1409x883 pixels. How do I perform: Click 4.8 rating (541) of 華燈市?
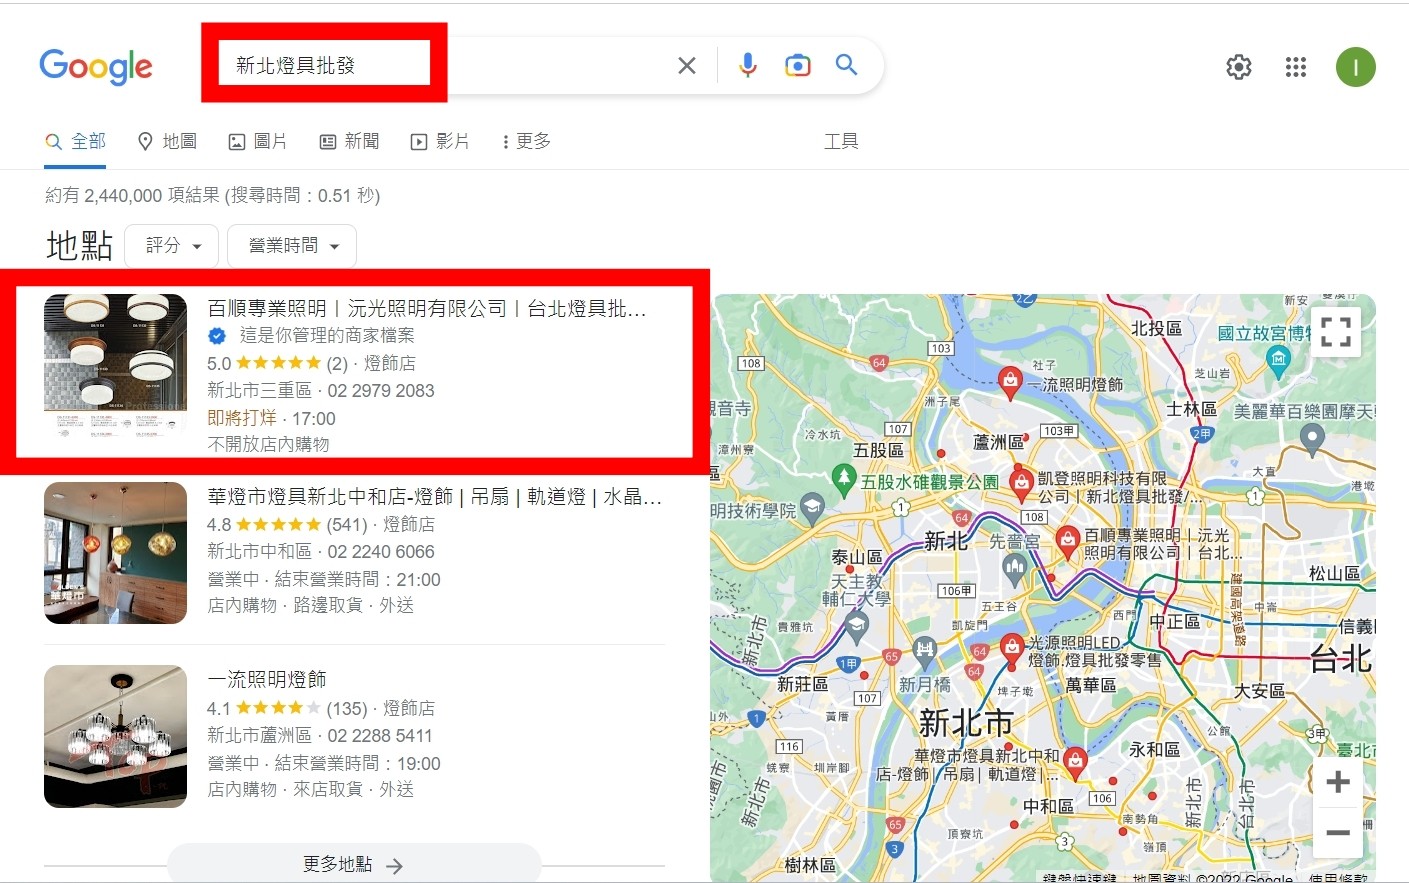coord(287,524)
